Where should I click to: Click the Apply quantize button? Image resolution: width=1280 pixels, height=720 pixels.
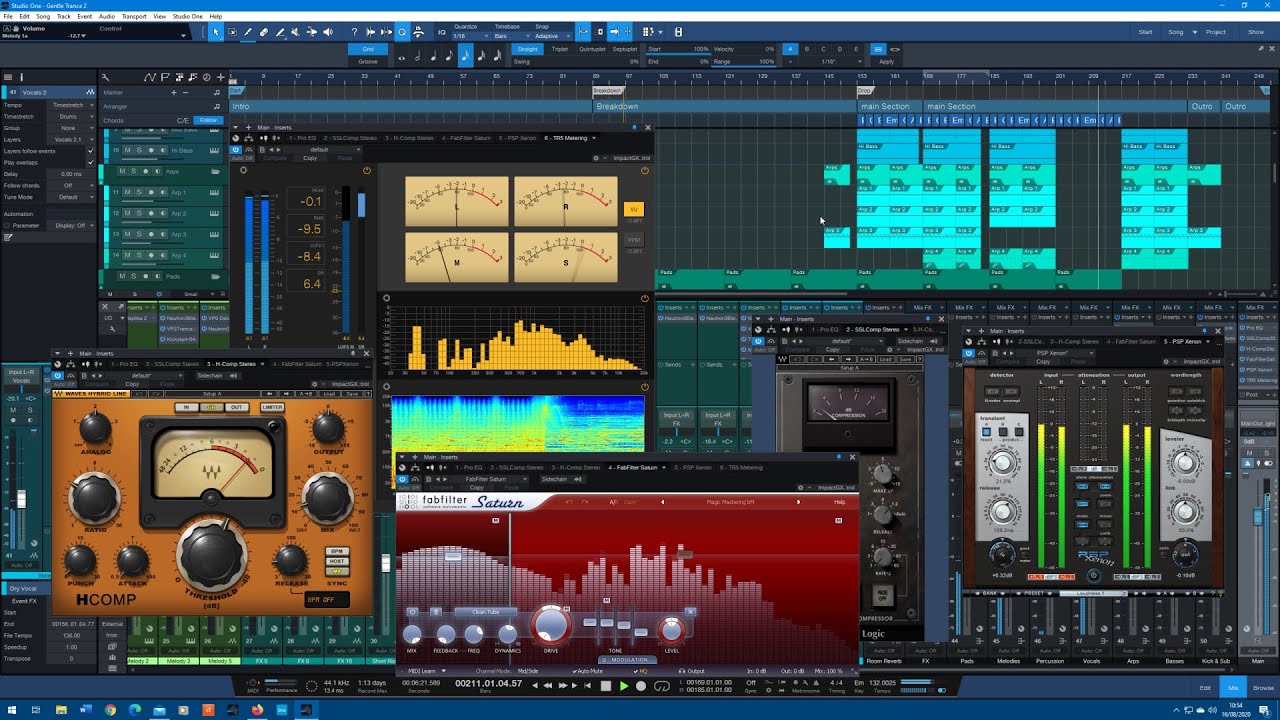click(x=886, y=61)
